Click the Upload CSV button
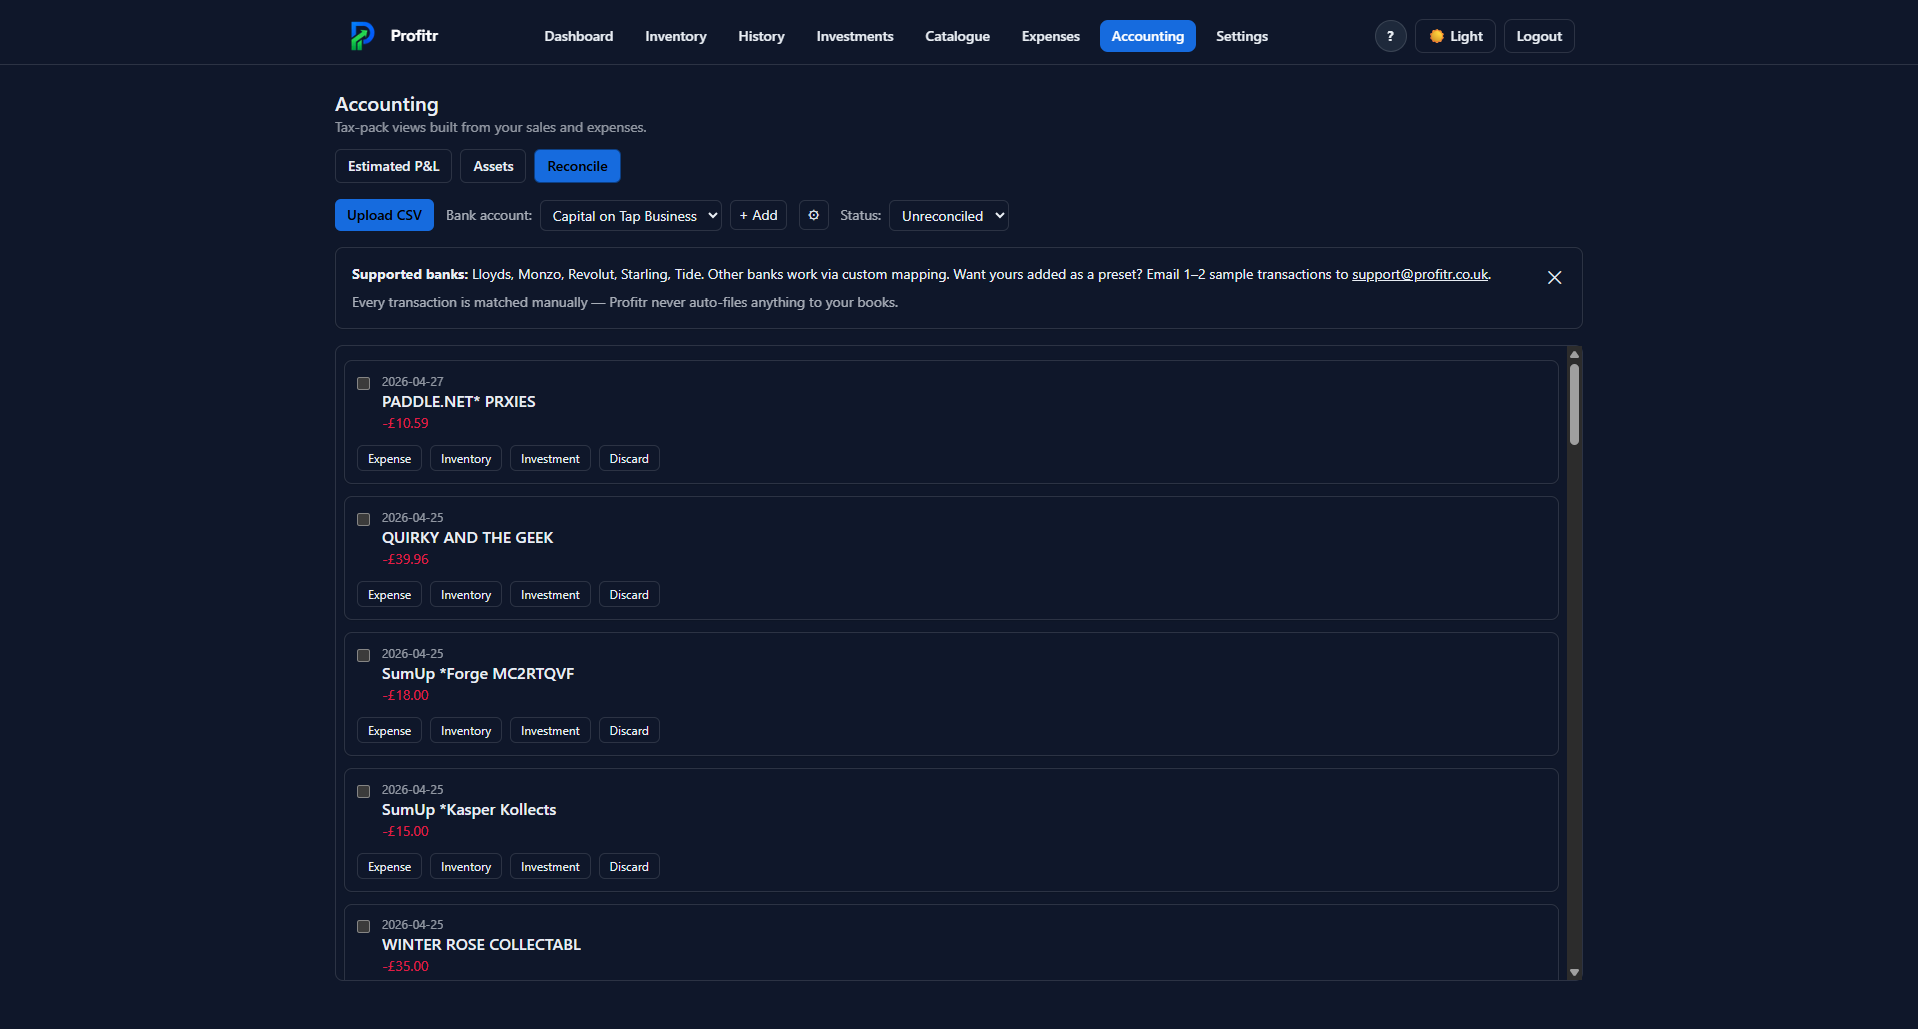The image size is (1918, 1029). coord(384,215)
